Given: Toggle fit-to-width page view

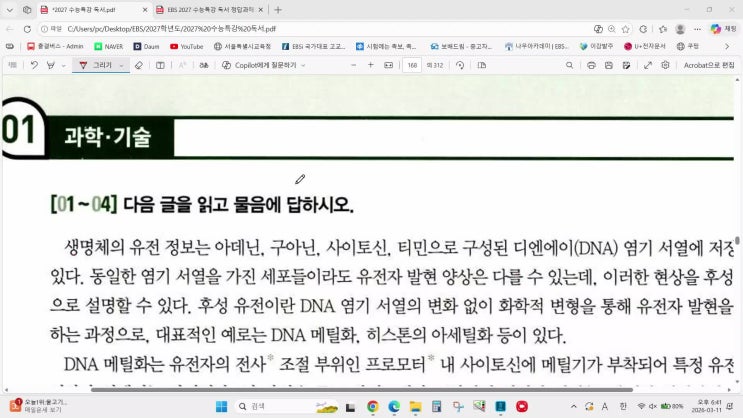Looking at the screenshot, I should coord(387,65).
